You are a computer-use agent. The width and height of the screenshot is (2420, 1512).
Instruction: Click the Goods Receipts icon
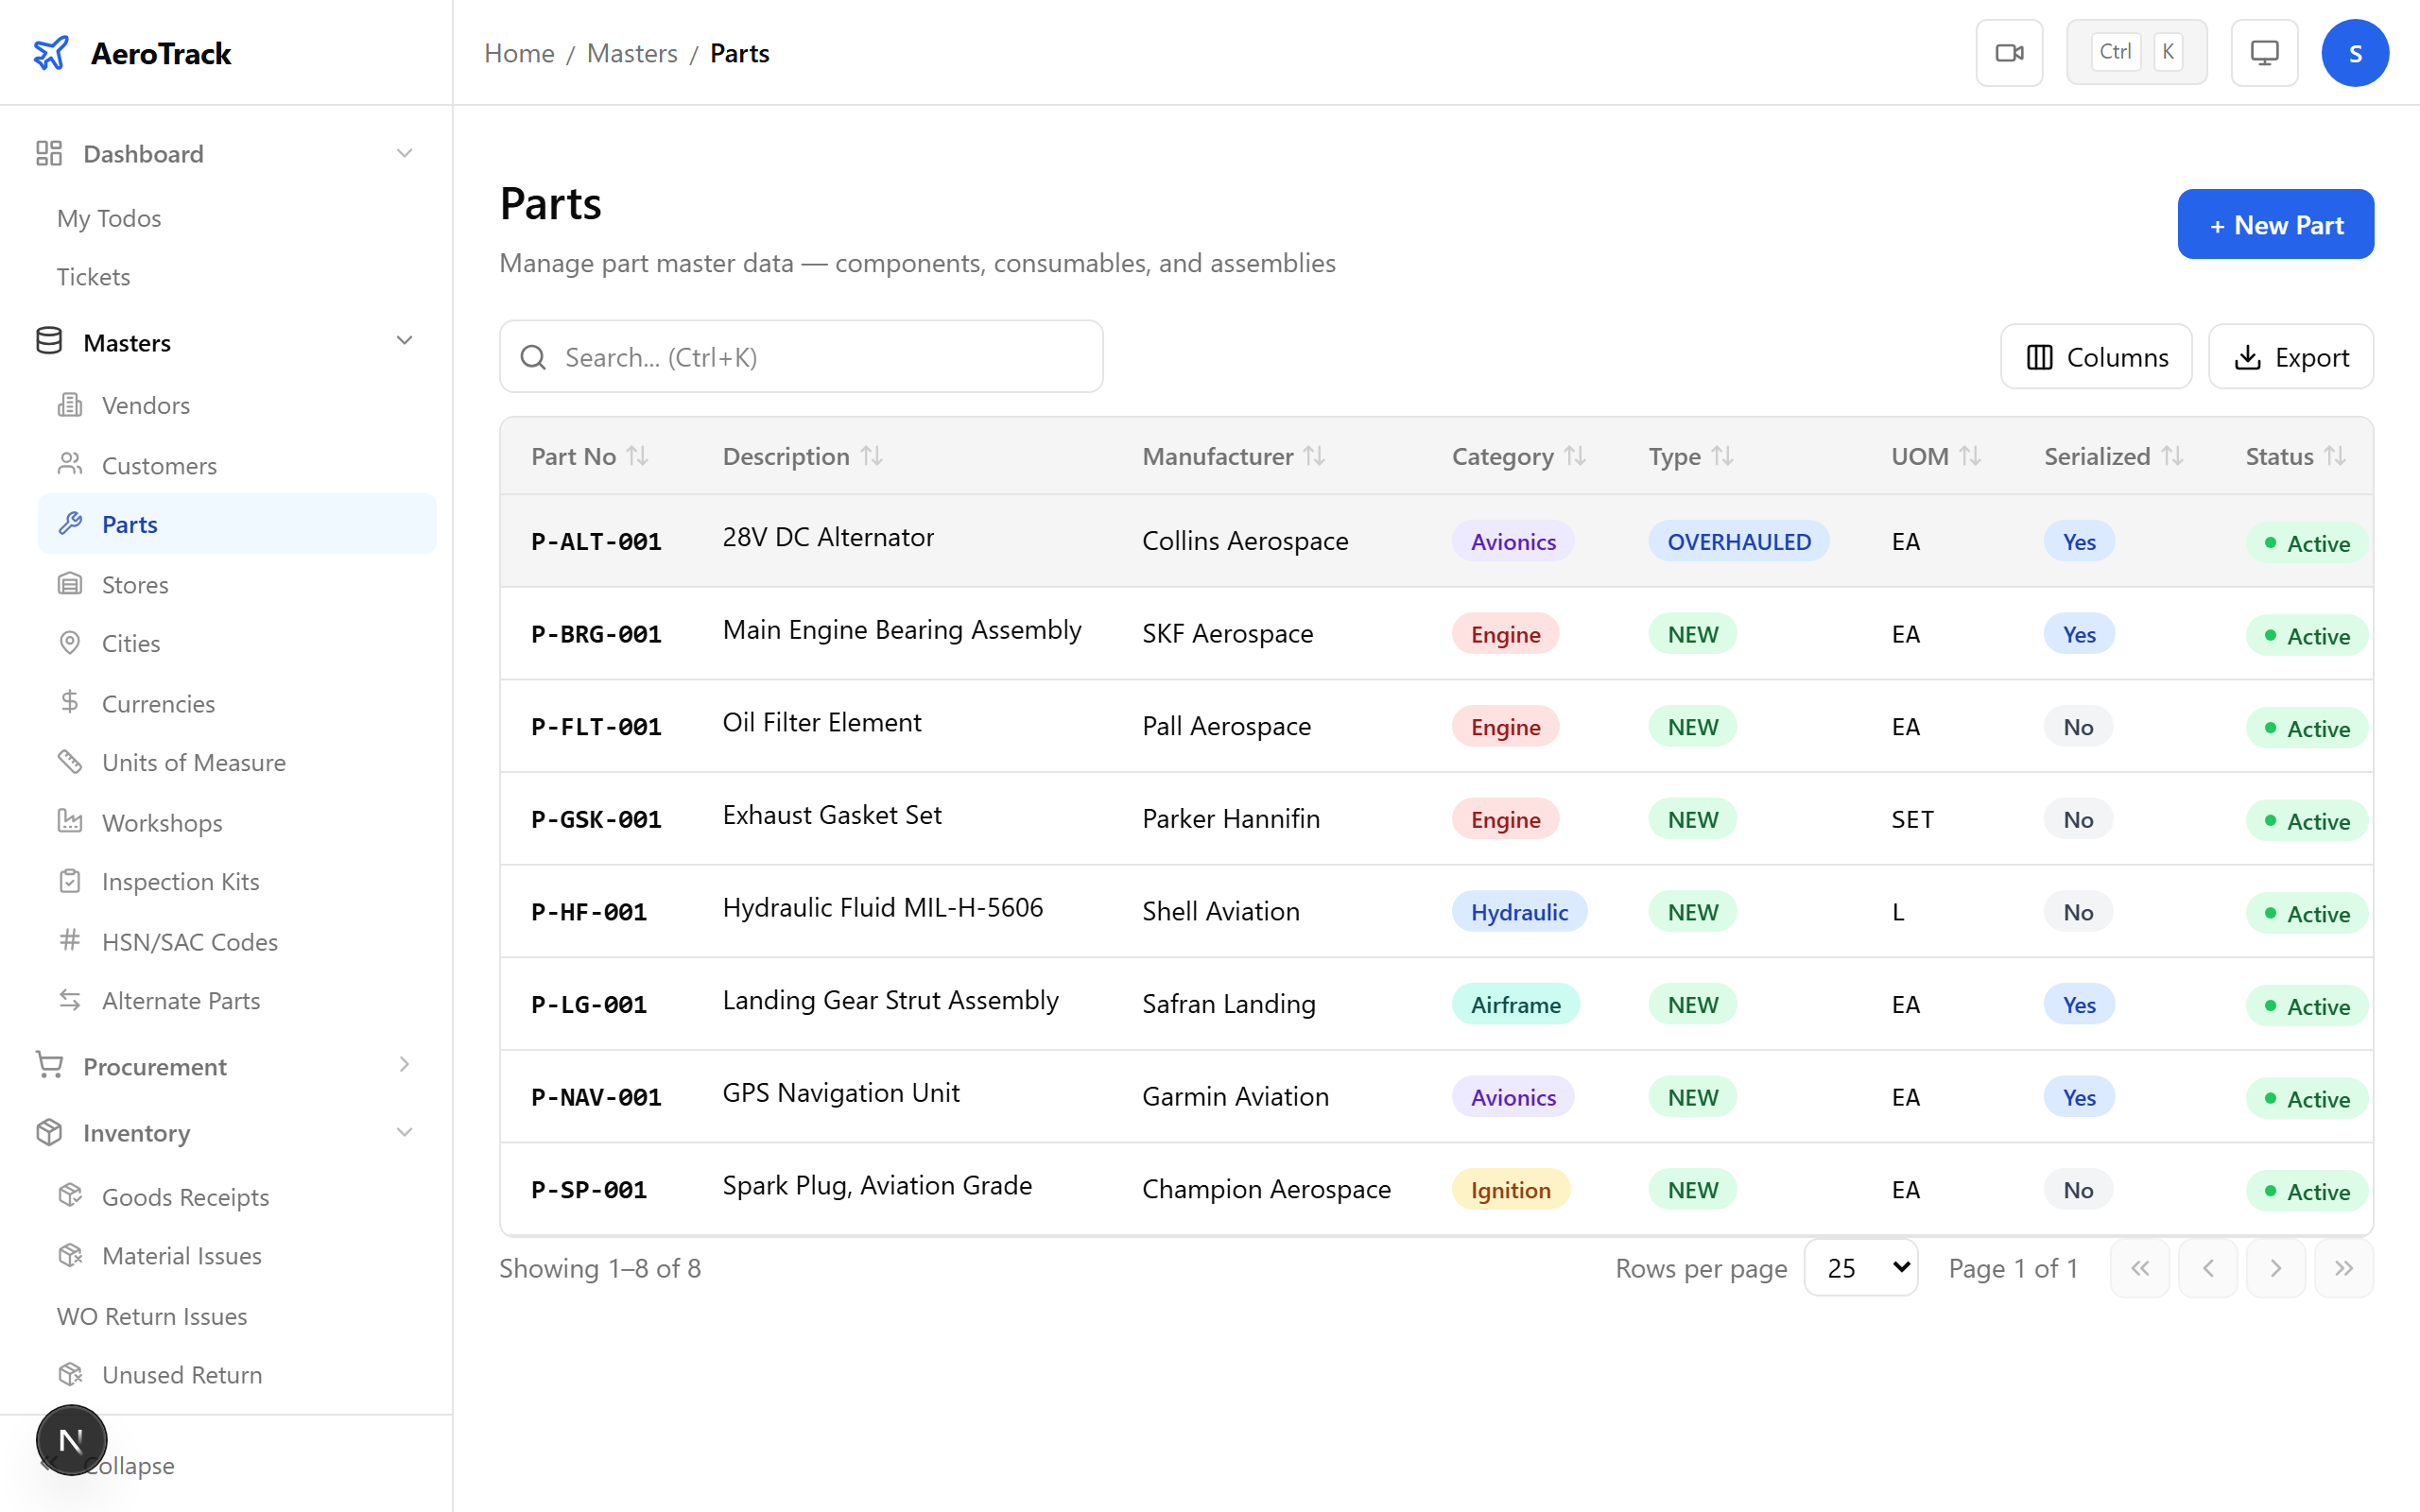(x=70, y=1196)
